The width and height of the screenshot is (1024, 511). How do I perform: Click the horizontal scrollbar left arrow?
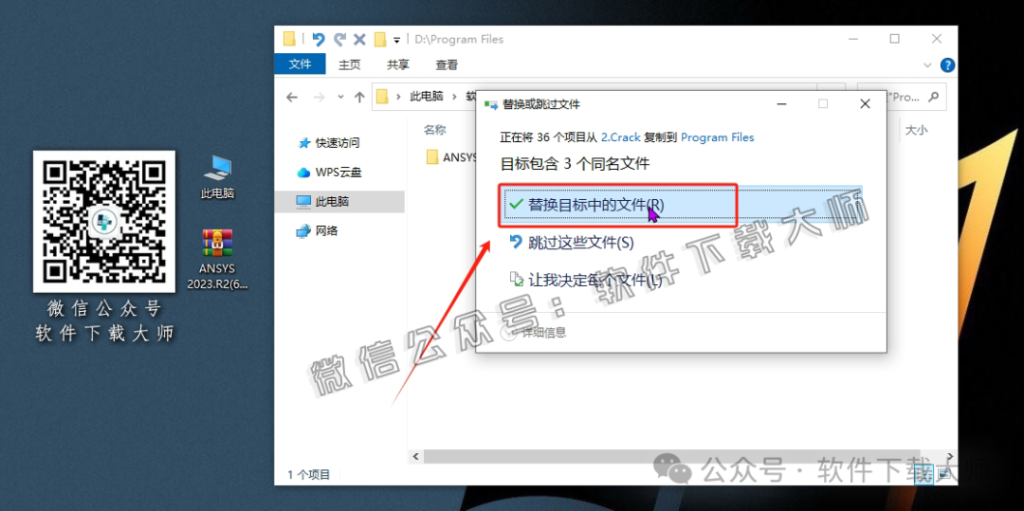(x=416, y=455)
